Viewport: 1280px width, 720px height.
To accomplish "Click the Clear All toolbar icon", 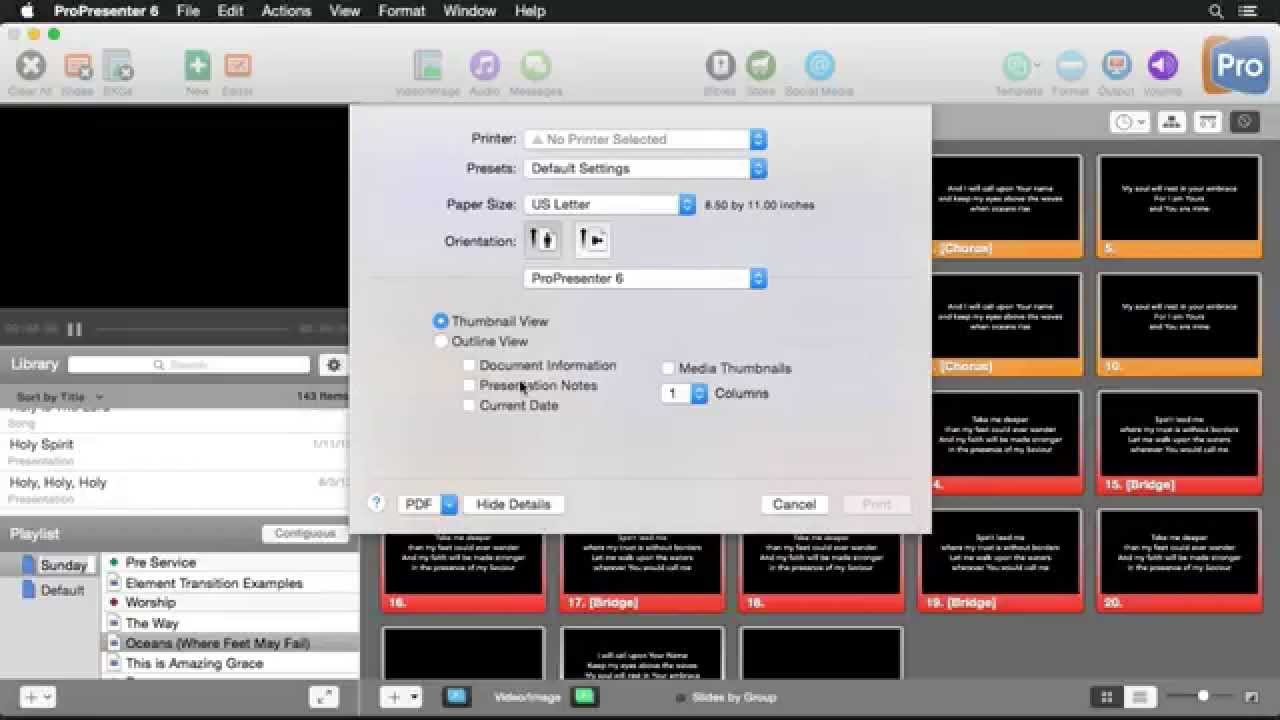I will point(31,66).
